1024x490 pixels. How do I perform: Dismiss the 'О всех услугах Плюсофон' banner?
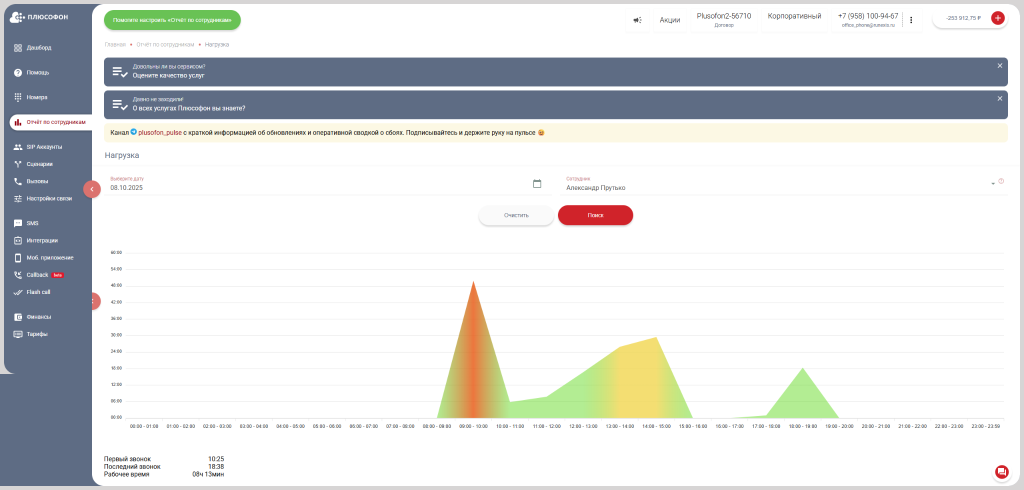[x=999, y=99]
